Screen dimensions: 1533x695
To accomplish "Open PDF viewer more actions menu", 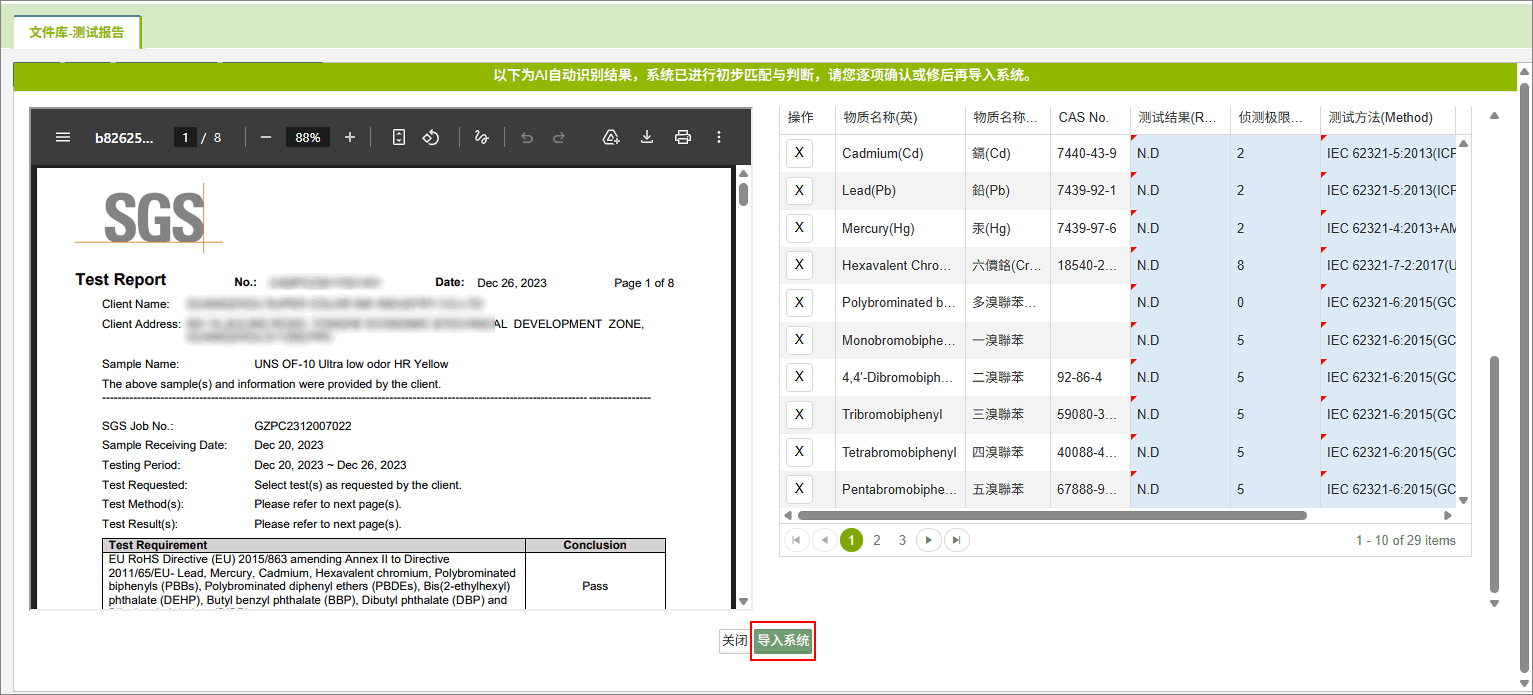I will 718,137.
